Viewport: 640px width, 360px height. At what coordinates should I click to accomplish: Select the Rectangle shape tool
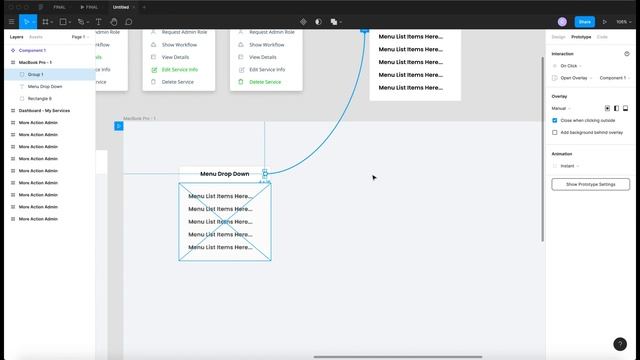[x=63, y=22]
